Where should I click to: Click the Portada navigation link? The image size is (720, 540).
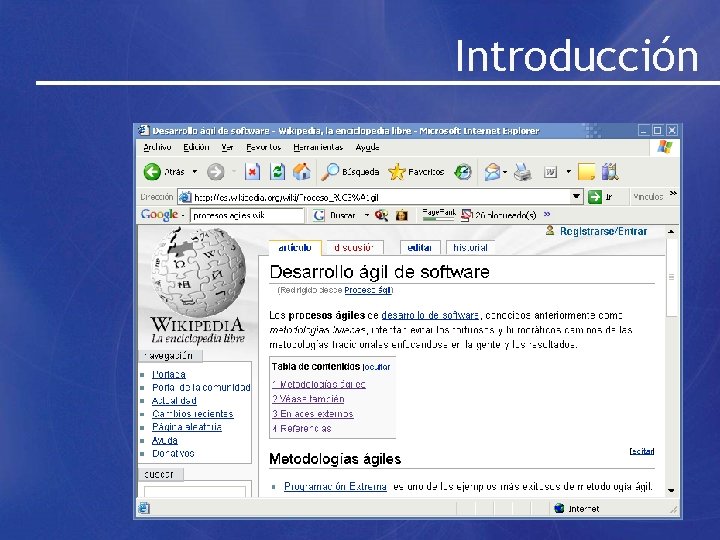pos(169,375)
